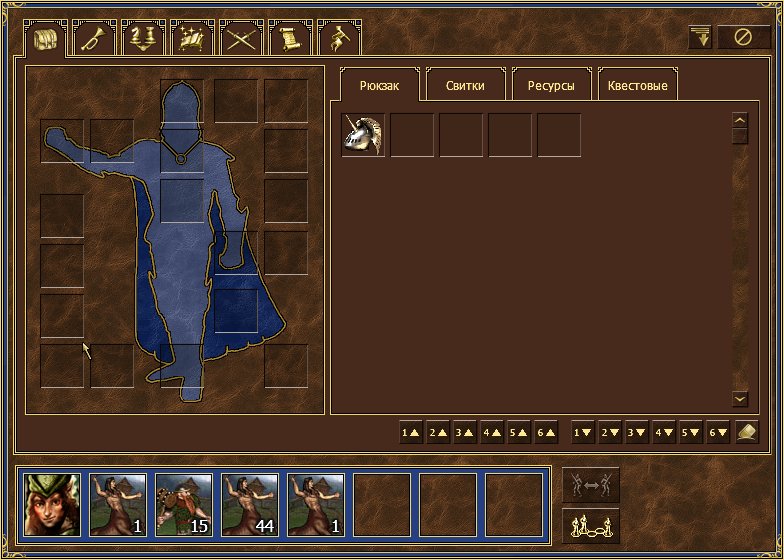Screen dimensions: 784x560
Task: Click the swap armies soldiers icon
Action: click(x=591, y=485)
